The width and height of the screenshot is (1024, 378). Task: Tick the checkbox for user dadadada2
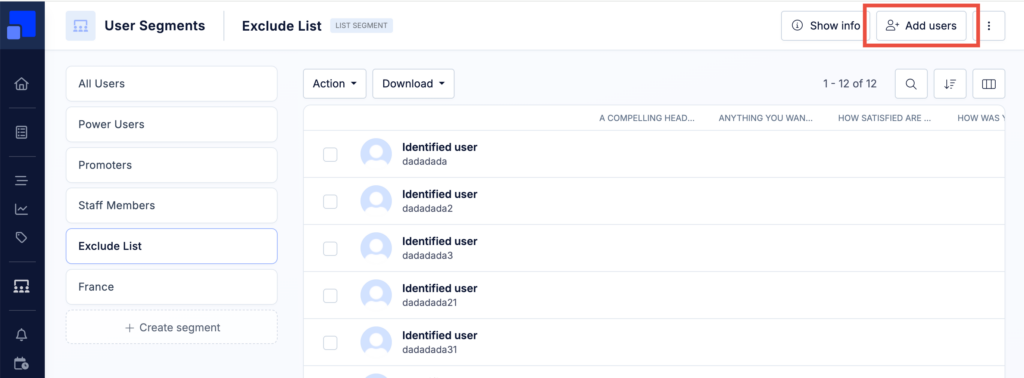(x=330, y=202)
